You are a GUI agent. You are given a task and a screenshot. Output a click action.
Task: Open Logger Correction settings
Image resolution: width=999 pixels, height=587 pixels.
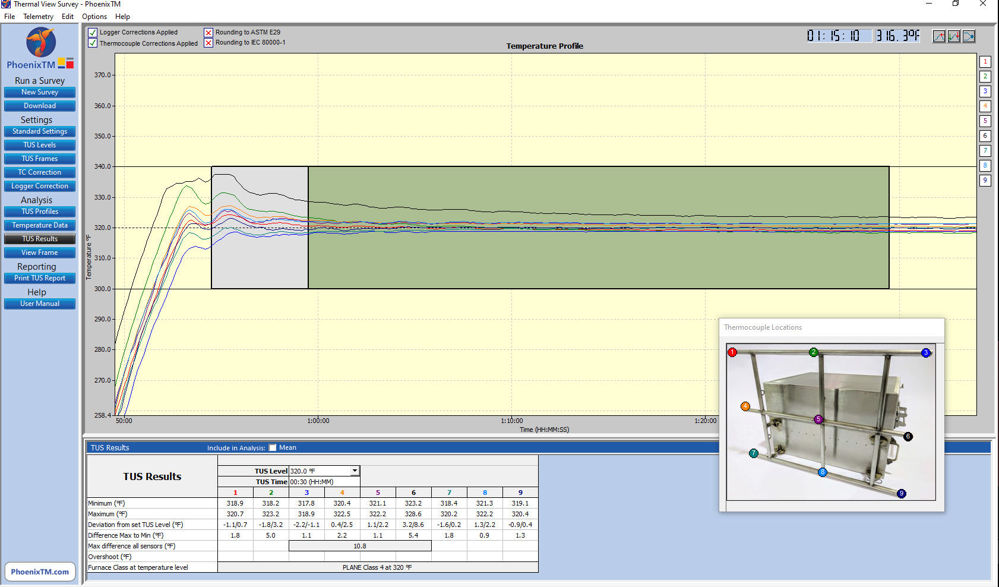point(40,186)
